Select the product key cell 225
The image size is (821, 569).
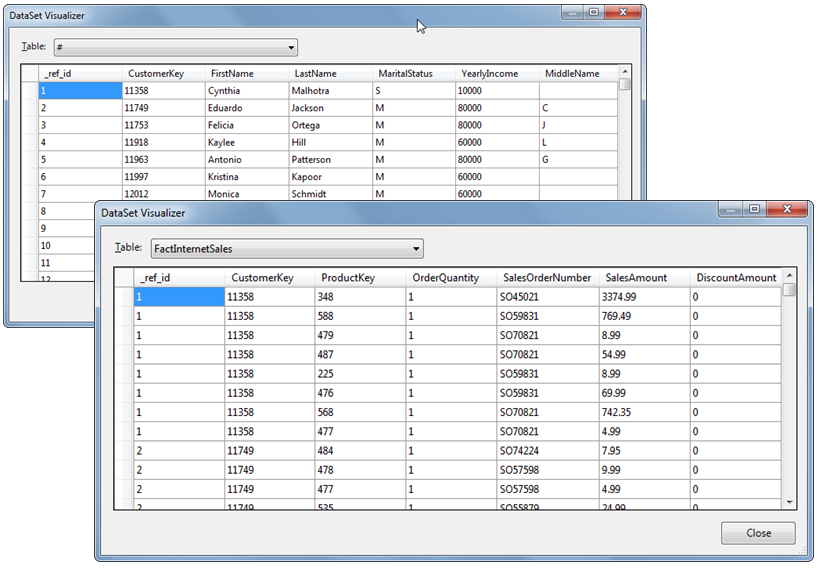[x=360, y=374]
